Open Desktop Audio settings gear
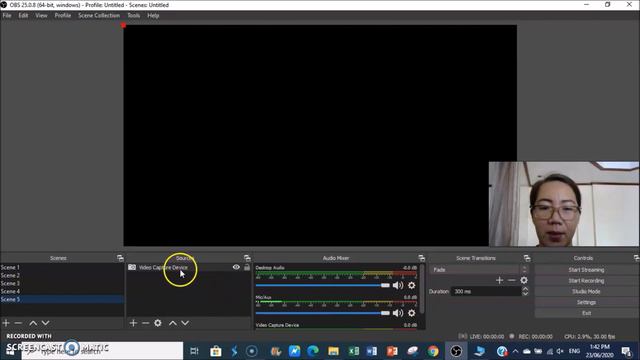Screen dimensions: 640x360 click(411, 285)
